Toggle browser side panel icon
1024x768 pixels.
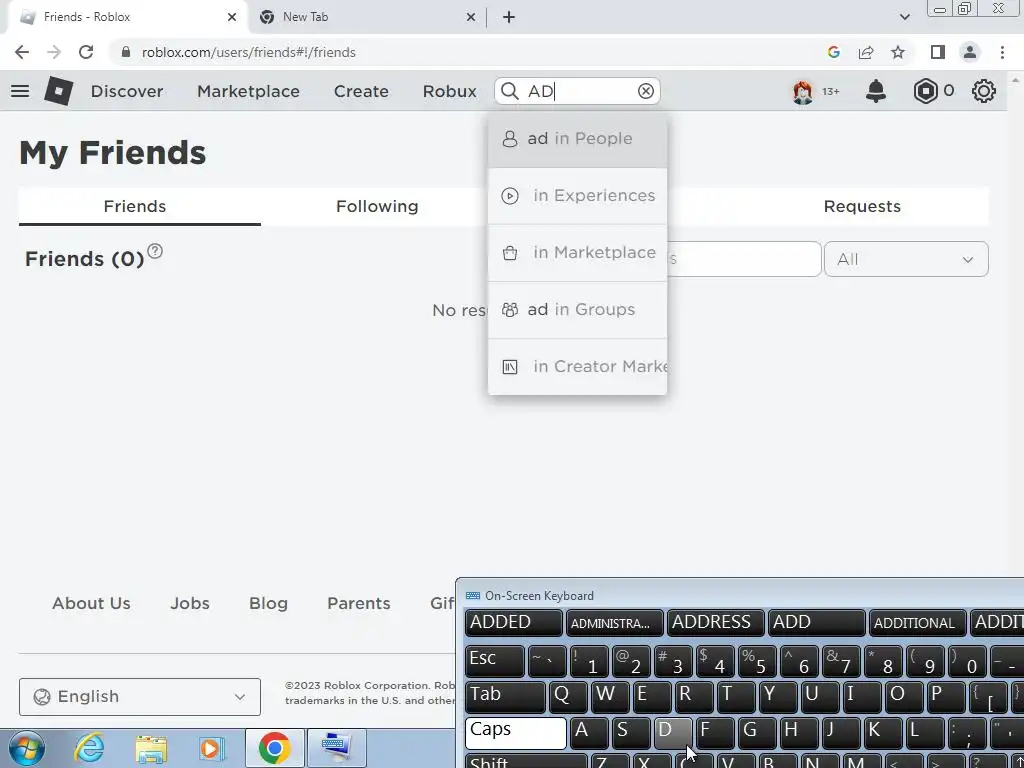938,52
